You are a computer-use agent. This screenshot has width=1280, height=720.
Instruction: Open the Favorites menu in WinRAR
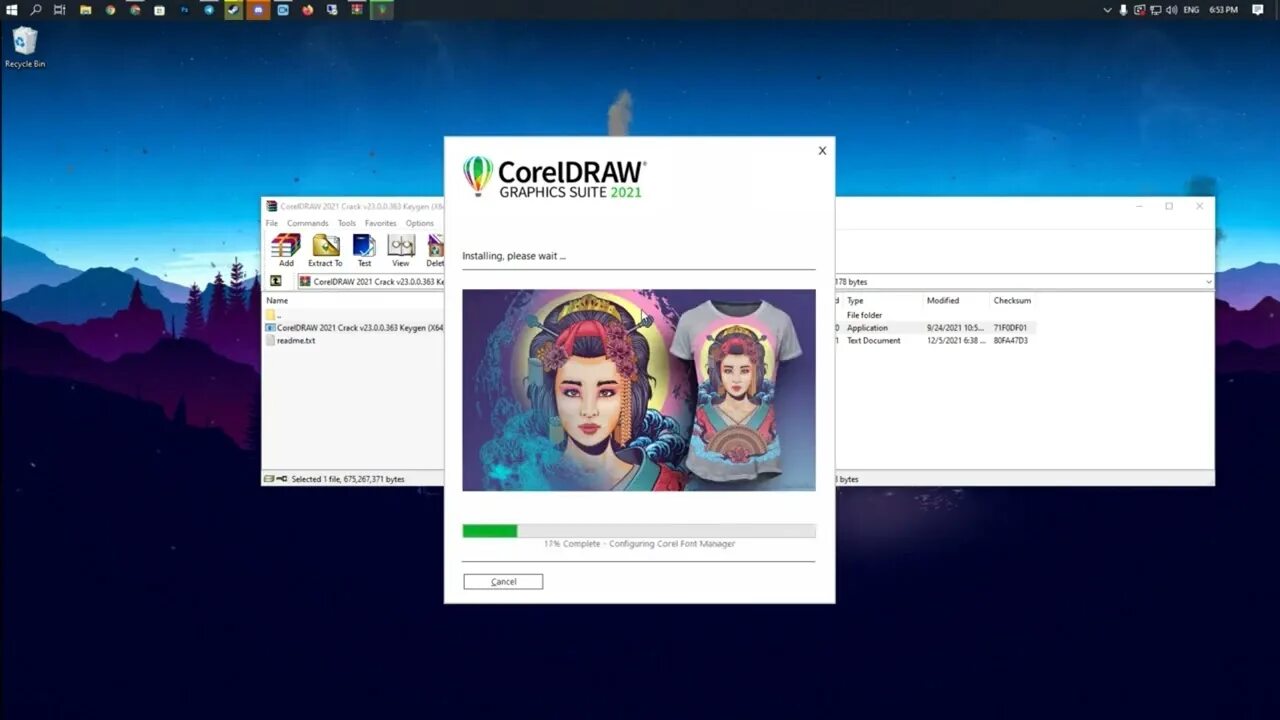(x=380, y=223)
